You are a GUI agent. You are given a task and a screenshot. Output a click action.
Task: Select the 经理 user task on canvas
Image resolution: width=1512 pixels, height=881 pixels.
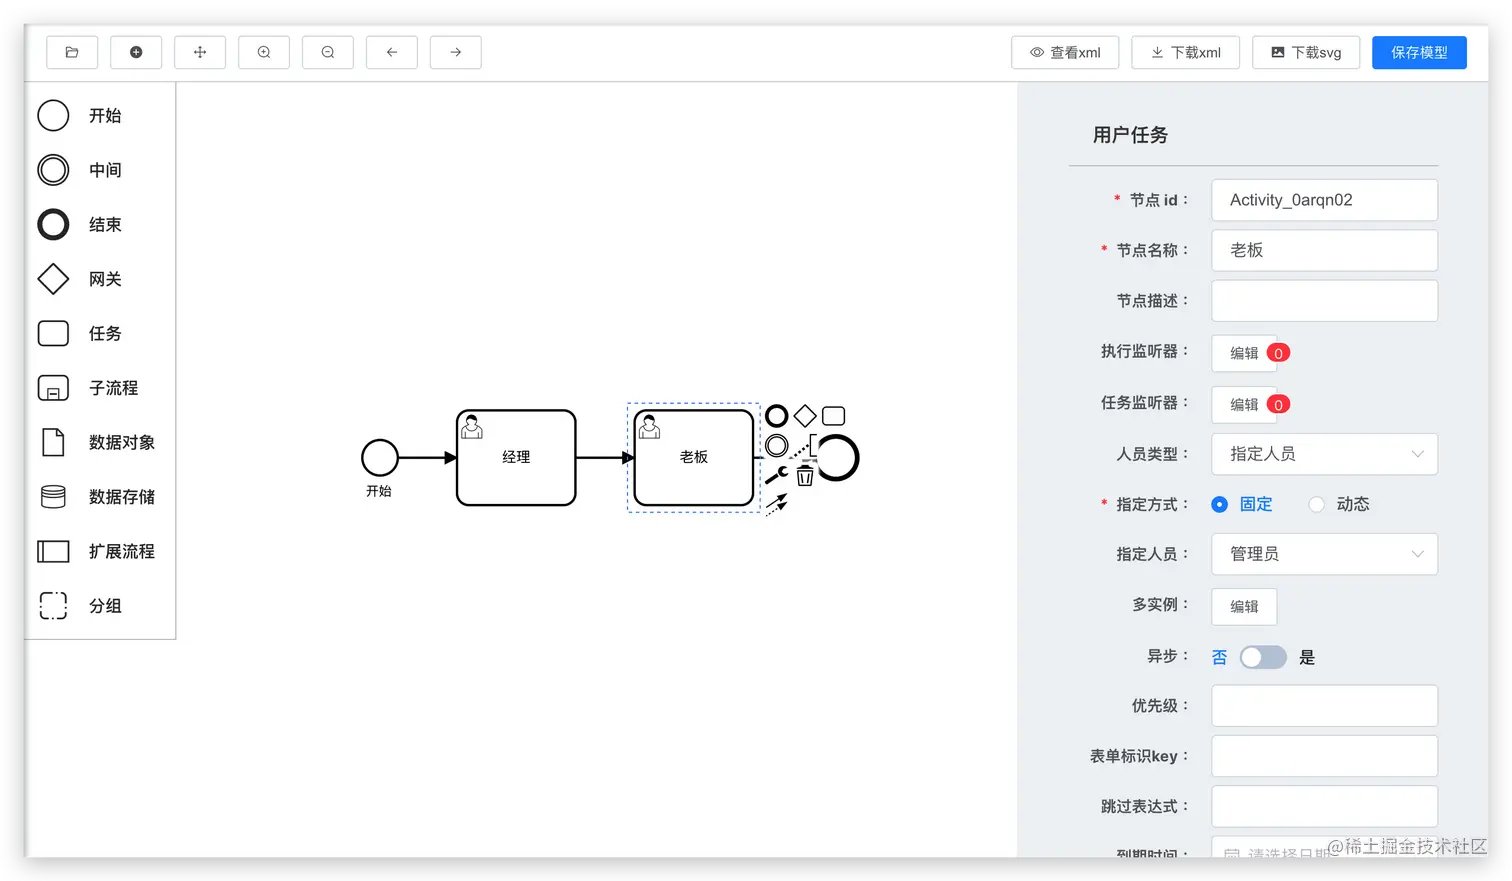516,458
